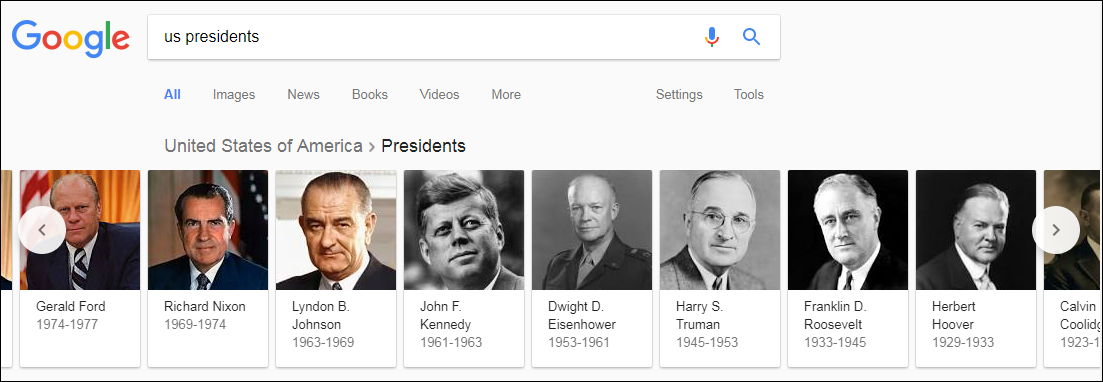Click the Google logo
Screen dimensions: 1103x382
point(70,38)
